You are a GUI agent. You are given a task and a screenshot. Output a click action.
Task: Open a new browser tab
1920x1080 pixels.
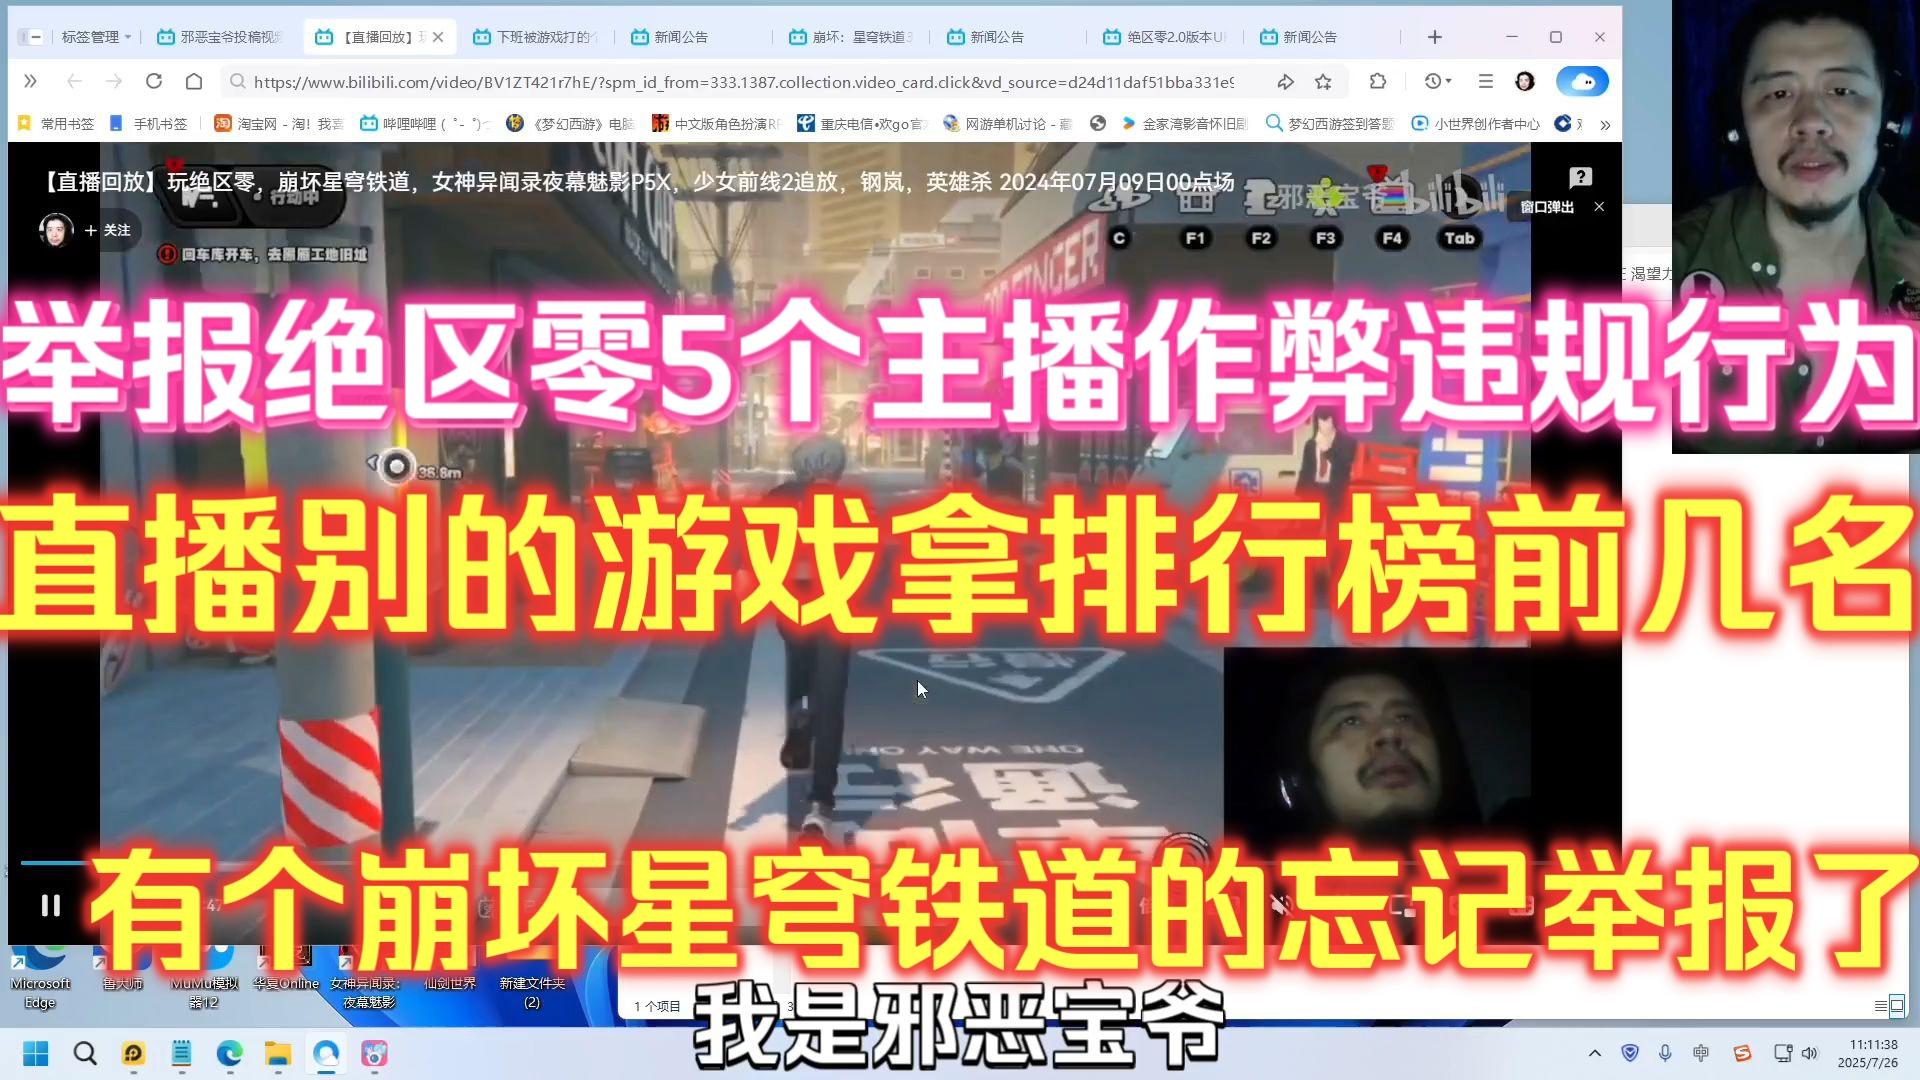click(x=1435, y=37)
